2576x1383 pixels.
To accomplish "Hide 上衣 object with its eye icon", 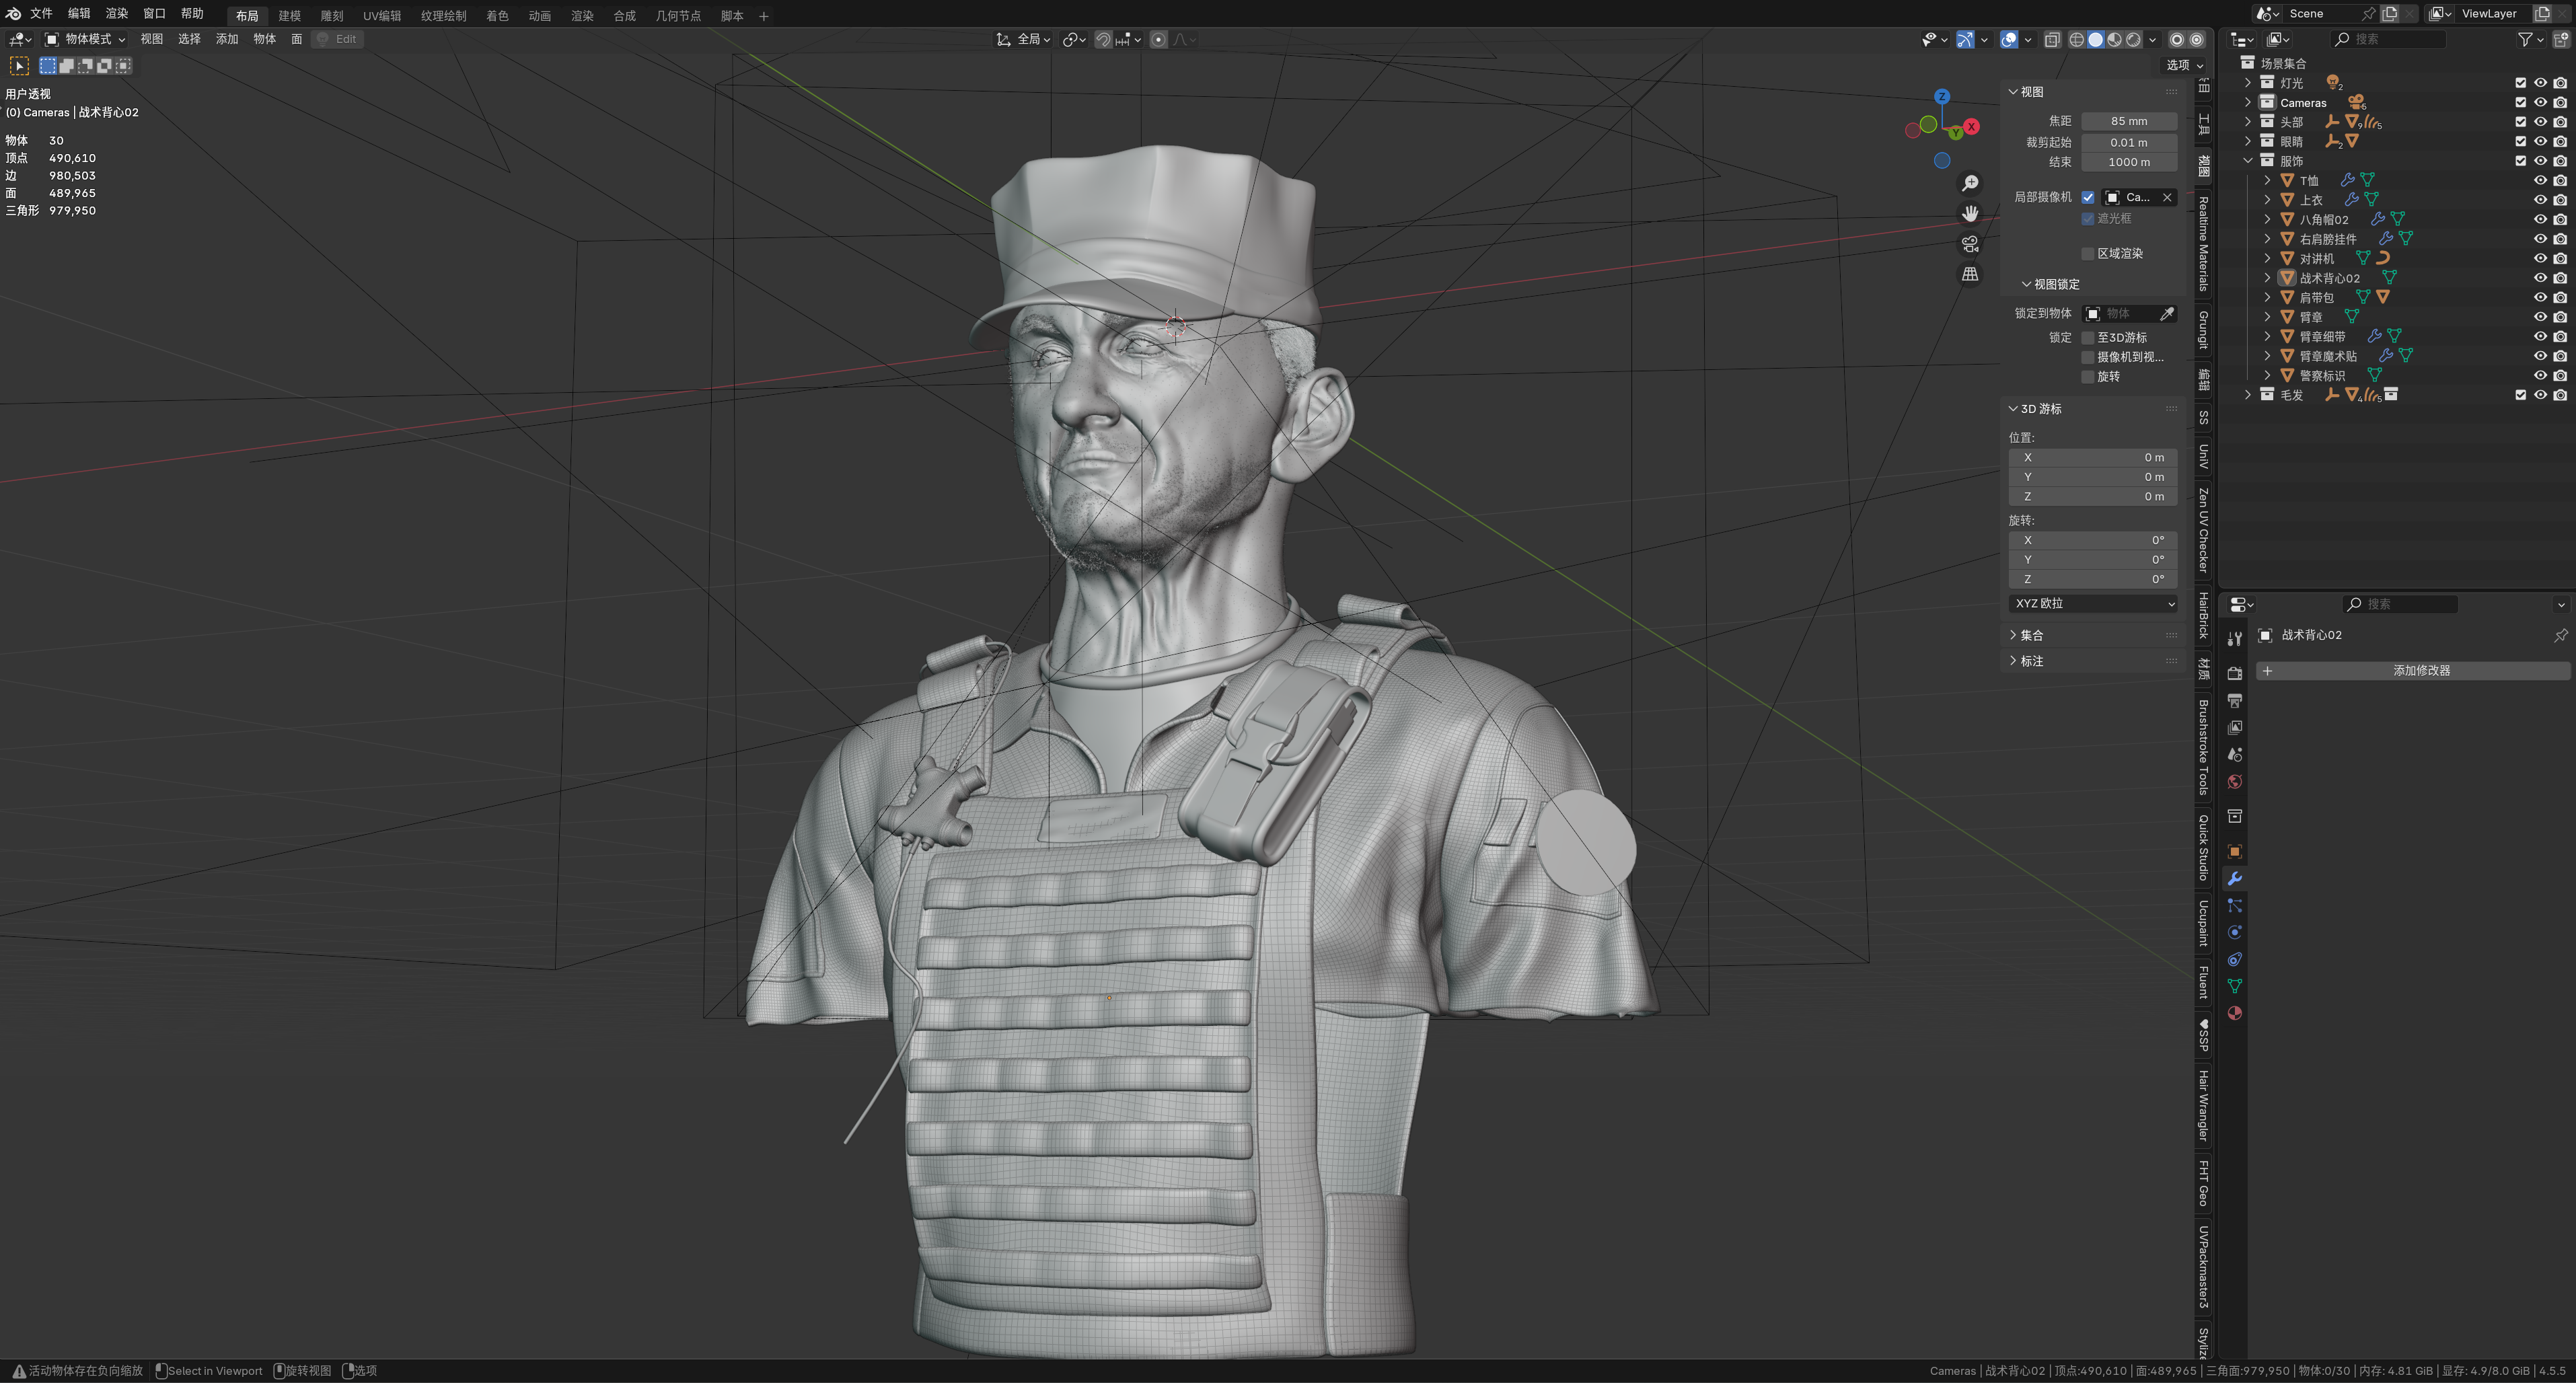I will click(2540, 200).
